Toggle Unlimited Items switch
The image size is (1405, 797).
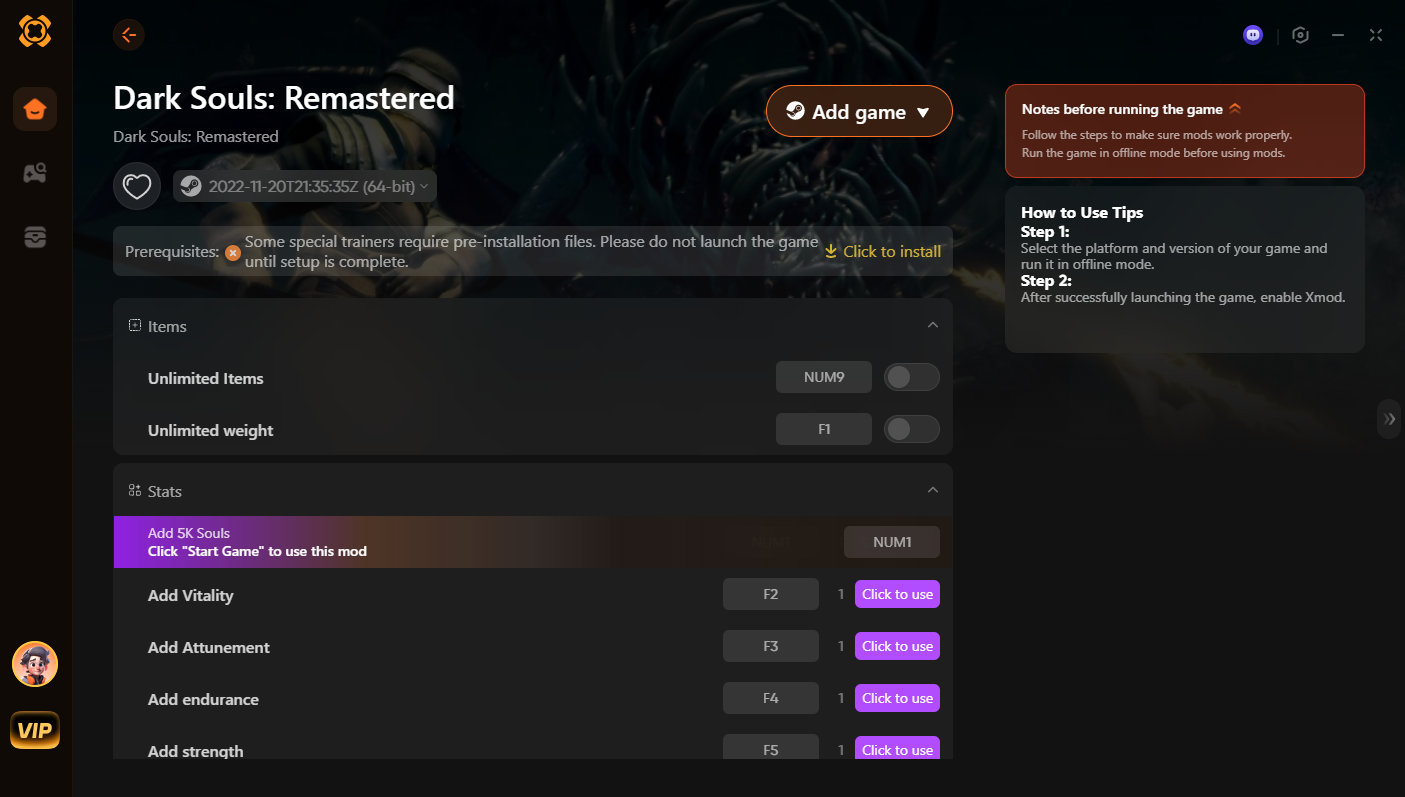(912, 377)
